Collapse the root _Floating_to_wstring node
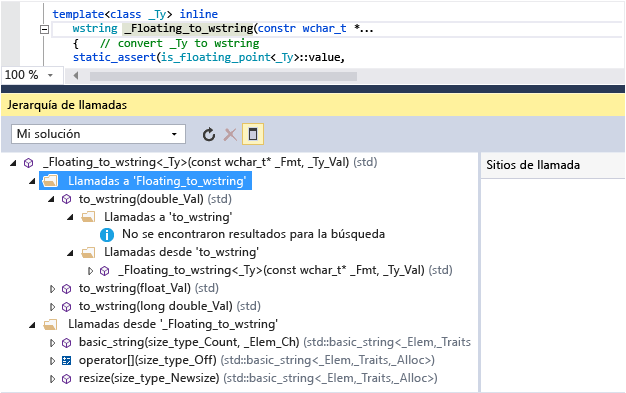The width and height of the screenshot is (626, 393). pos(13,163)
